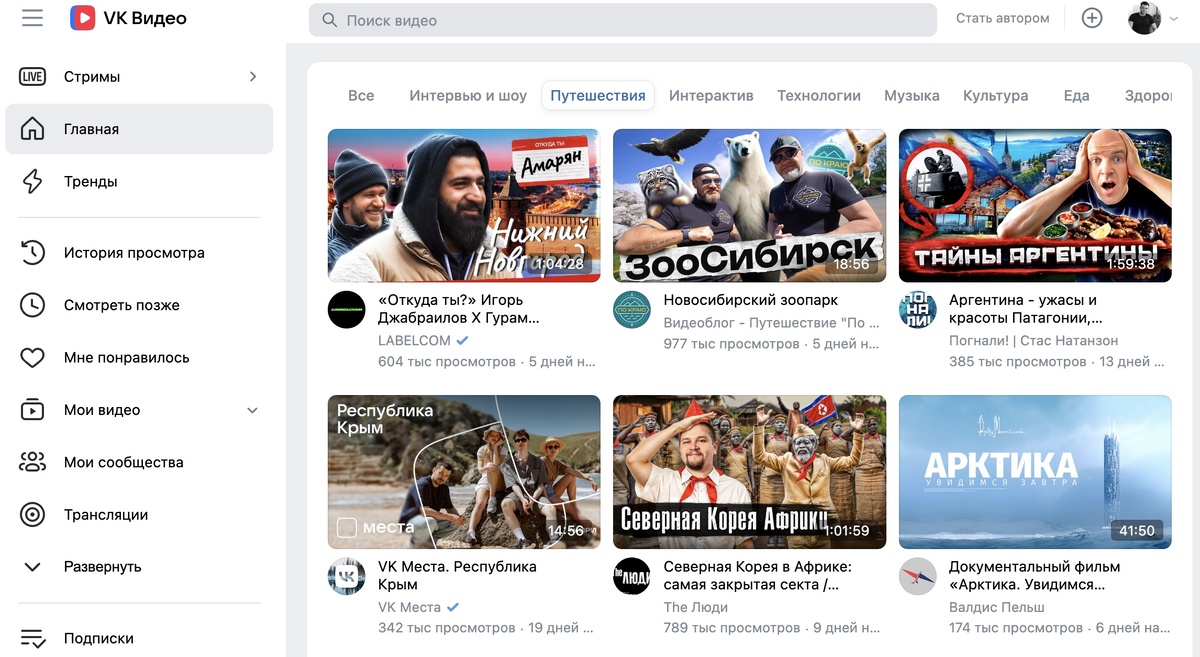This screenshot has height=657, width=1200.
Task: Open LABELCOM channel avatar
Action: 347,310
